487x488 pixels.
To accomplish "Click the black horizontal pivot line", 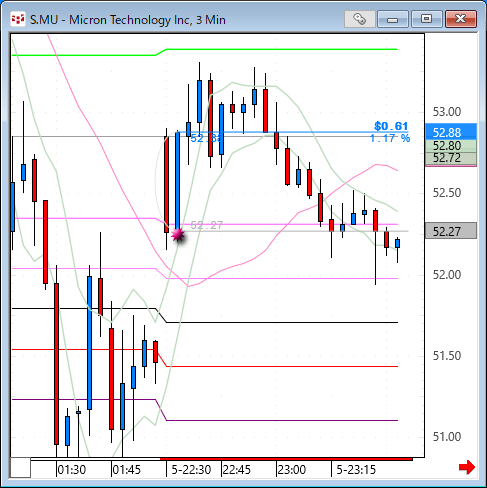I will click(x=282, y=322).
